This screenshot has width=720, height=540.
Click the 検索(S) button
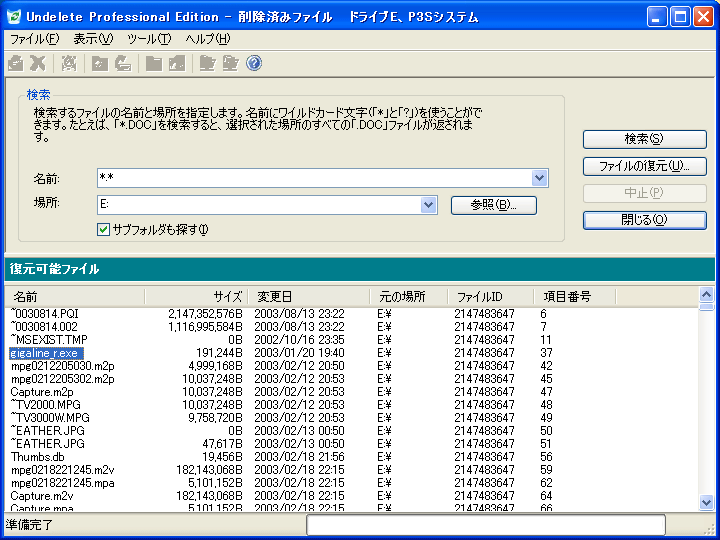(x=644, y=139)
